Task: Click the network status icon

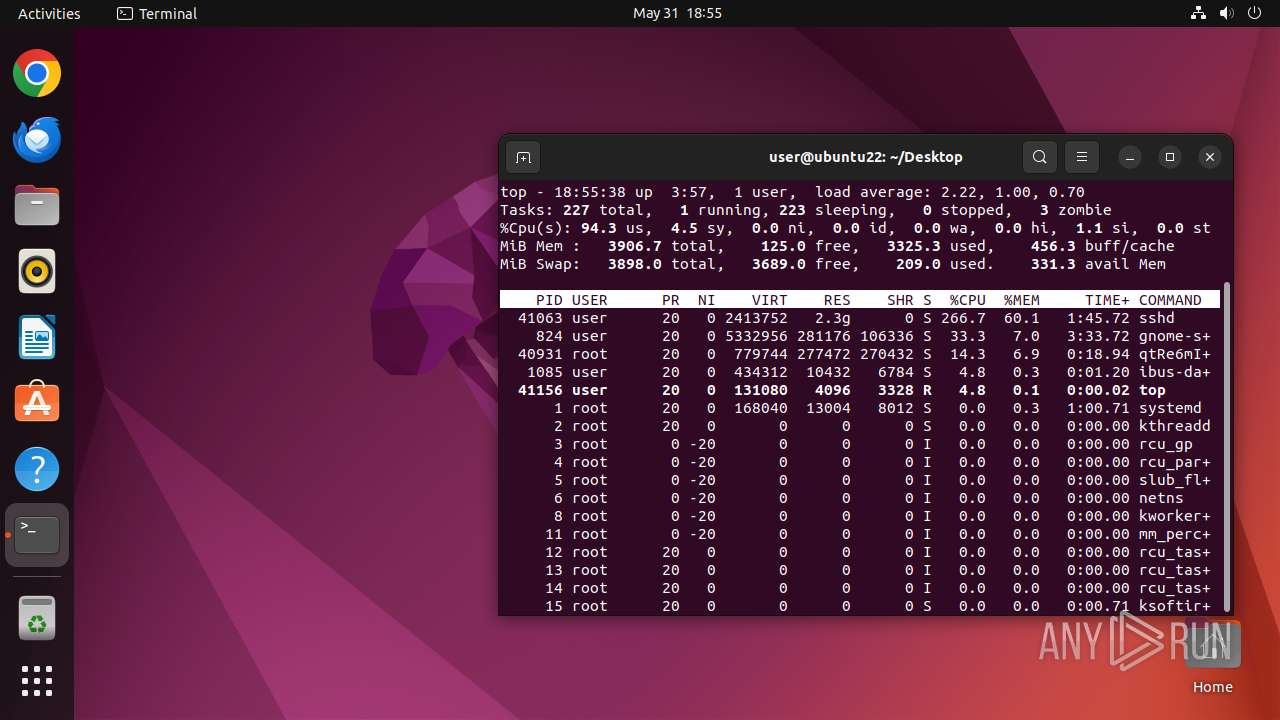Action: pos(1198,13)
